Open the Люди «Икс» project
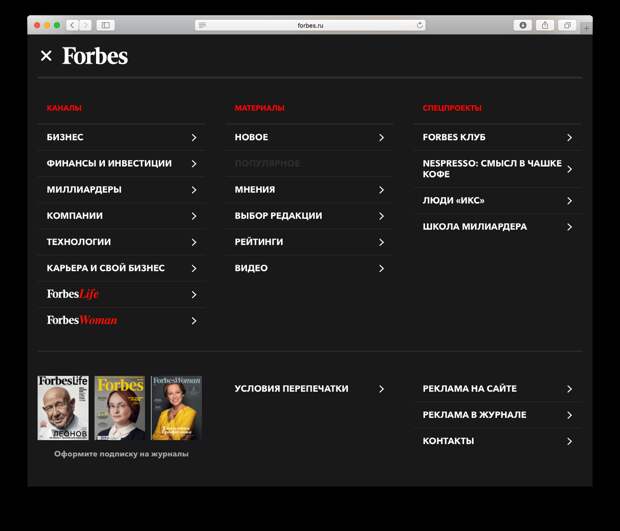The image size is (620, 531). point(497,200)
